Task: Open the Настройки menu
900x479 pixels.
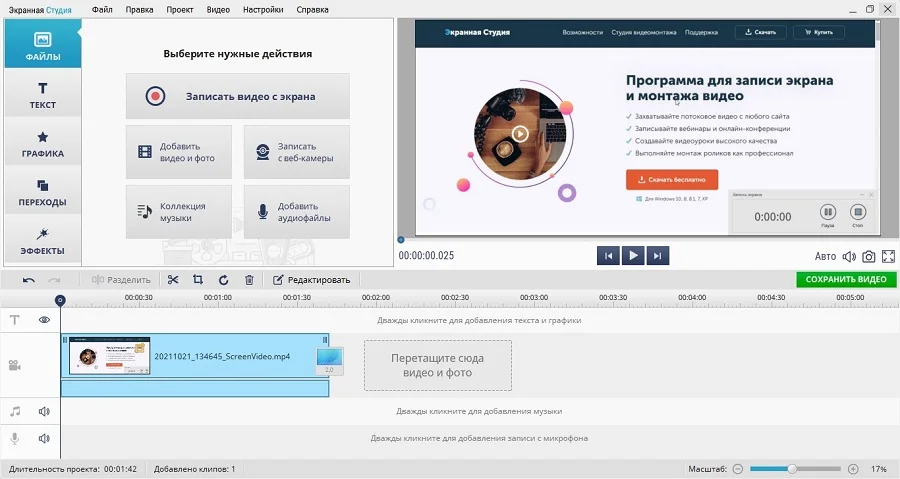Action: coord(268,9)
